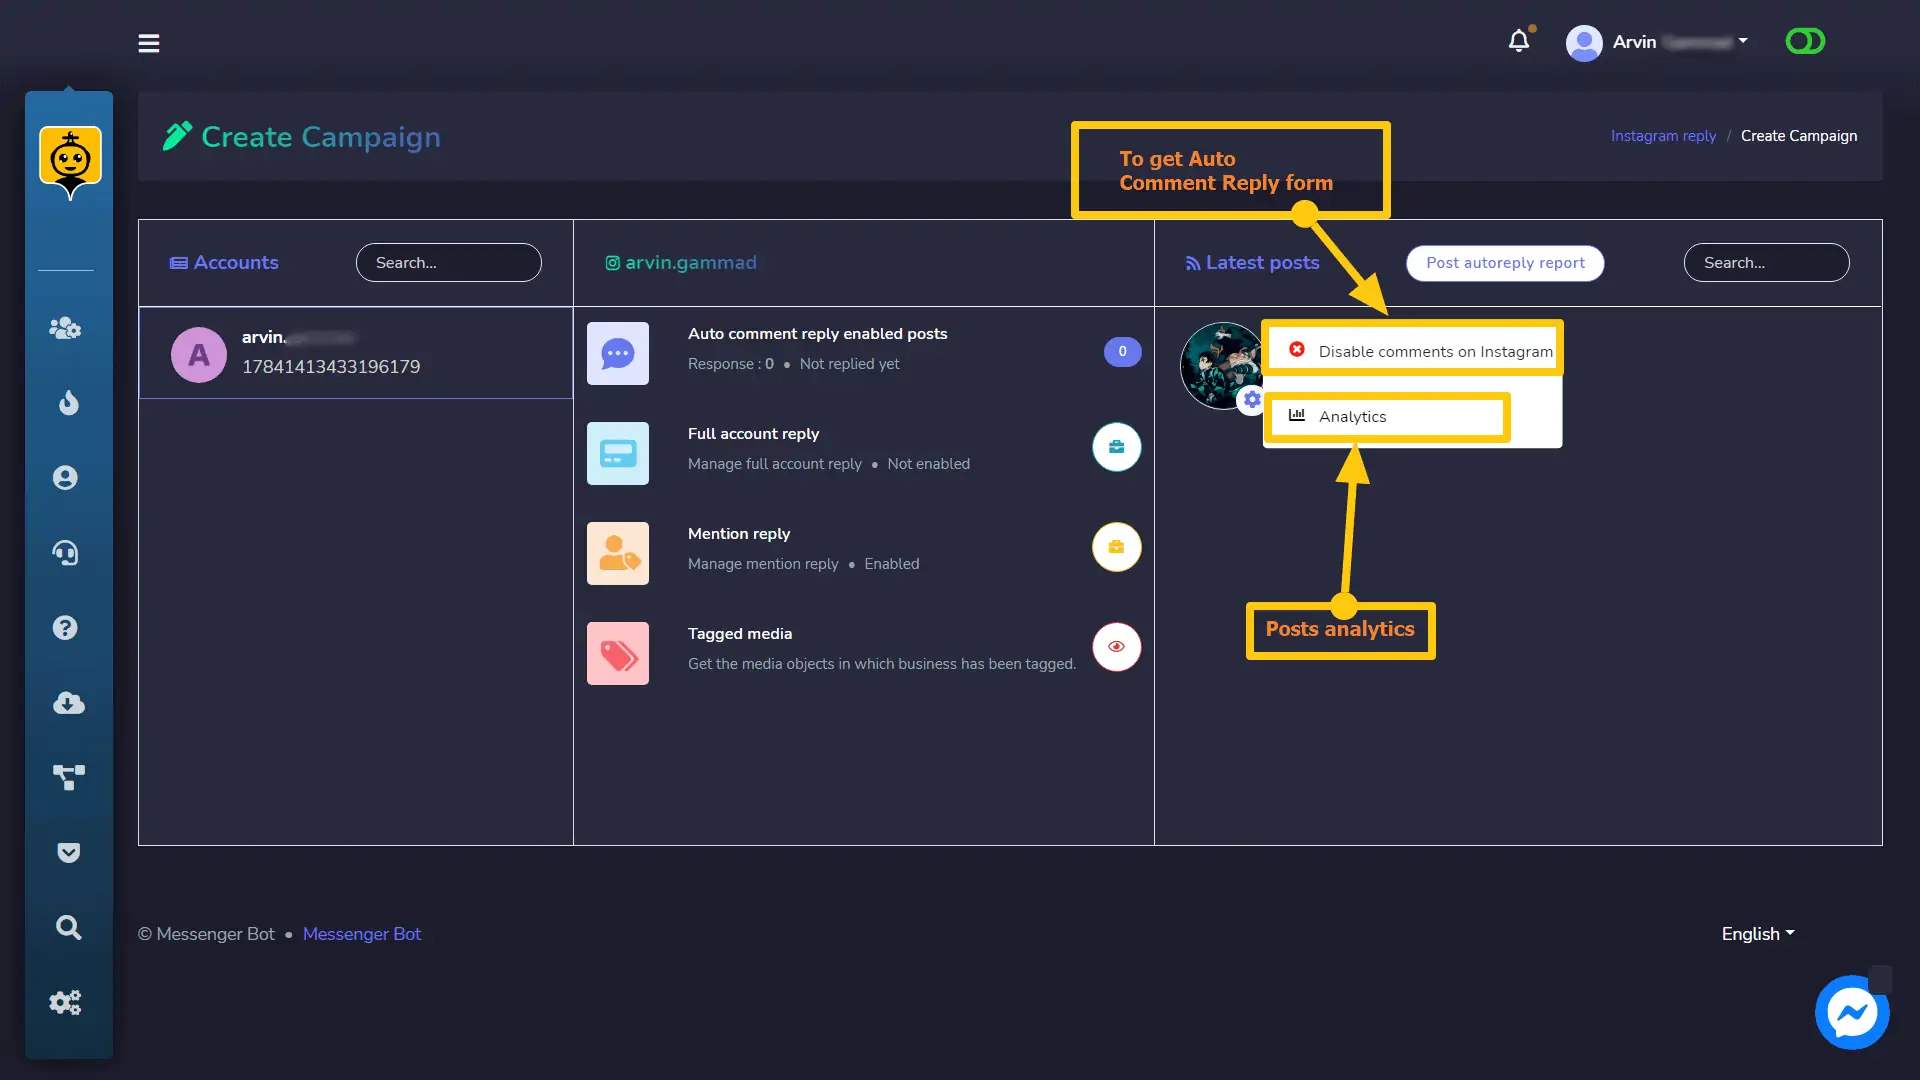The width and height of the screenshot is (1920, 1080).
Task: Toggle eye icon on Tagged media row
Action: (x=1116, y=646)
